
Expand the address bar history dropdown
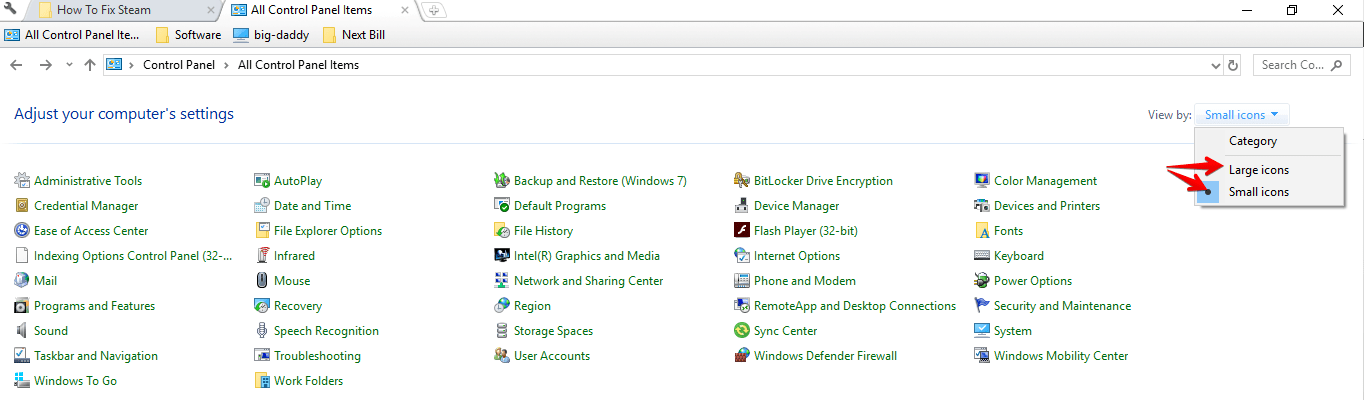click(x=1215, y=65)
